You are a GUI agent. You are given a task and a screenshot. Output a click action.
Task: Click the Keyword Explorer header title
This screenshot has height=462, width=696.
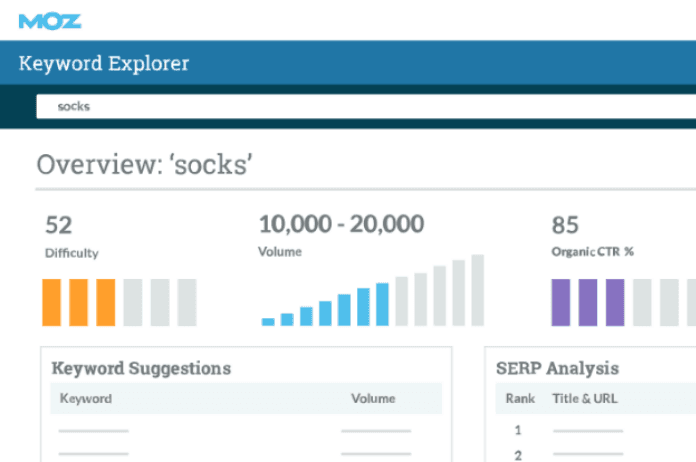pos(104,63)
